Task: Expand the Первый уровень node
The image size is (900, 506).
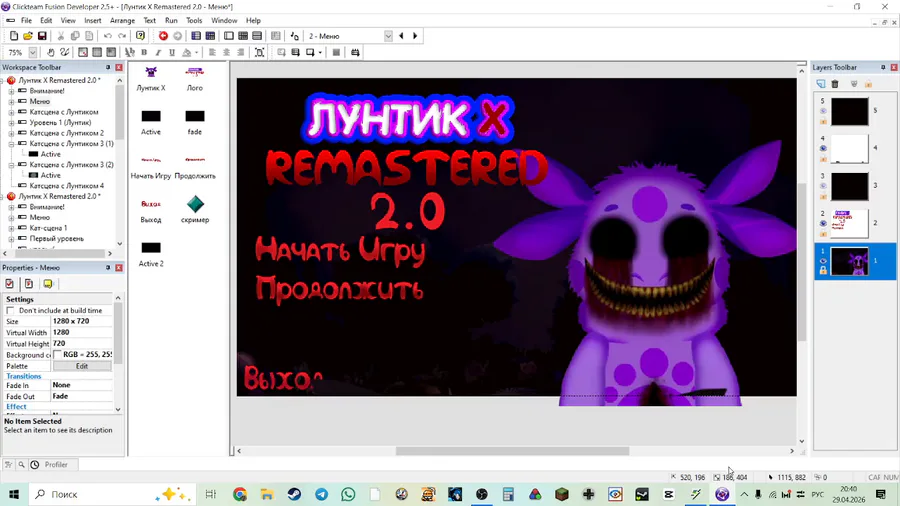Action: tap(11, 239)
